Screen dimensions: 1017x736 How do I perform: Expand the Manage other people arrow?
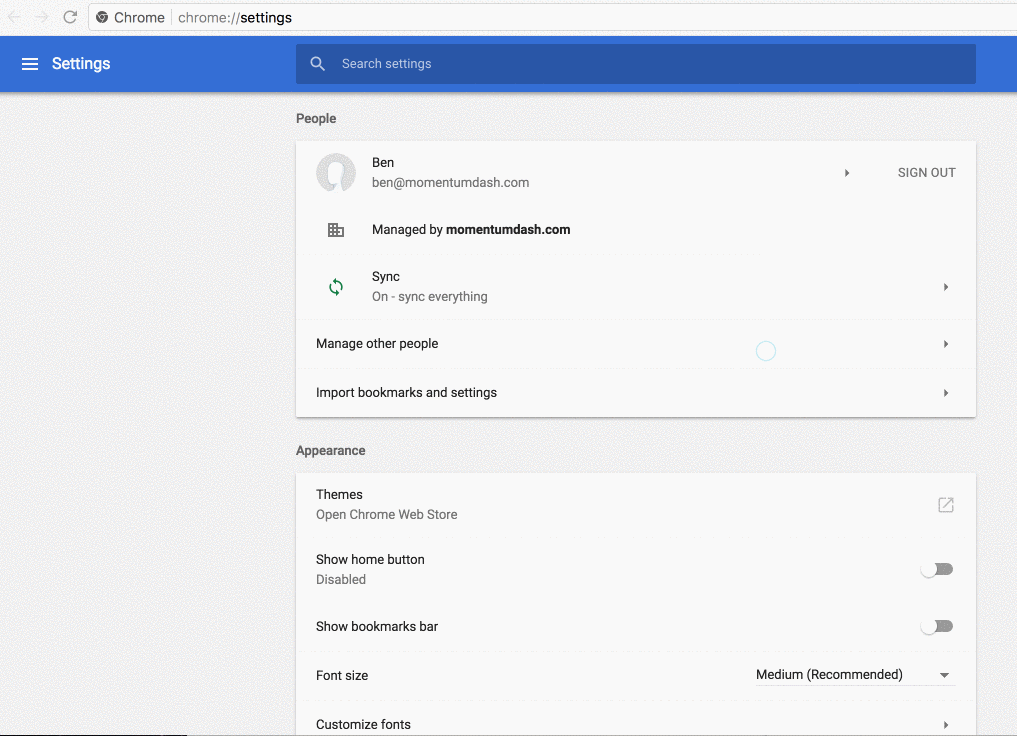(946, 344)
